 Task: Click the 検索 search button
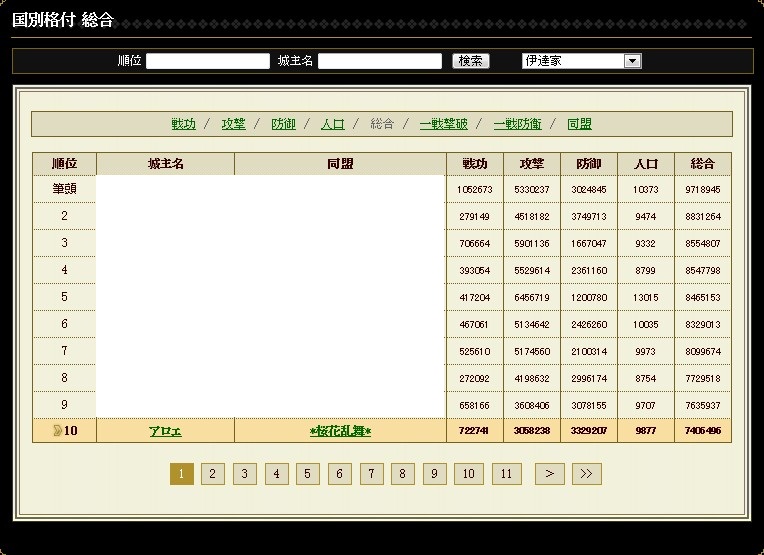pyautogui.click(x=471, y=61)
